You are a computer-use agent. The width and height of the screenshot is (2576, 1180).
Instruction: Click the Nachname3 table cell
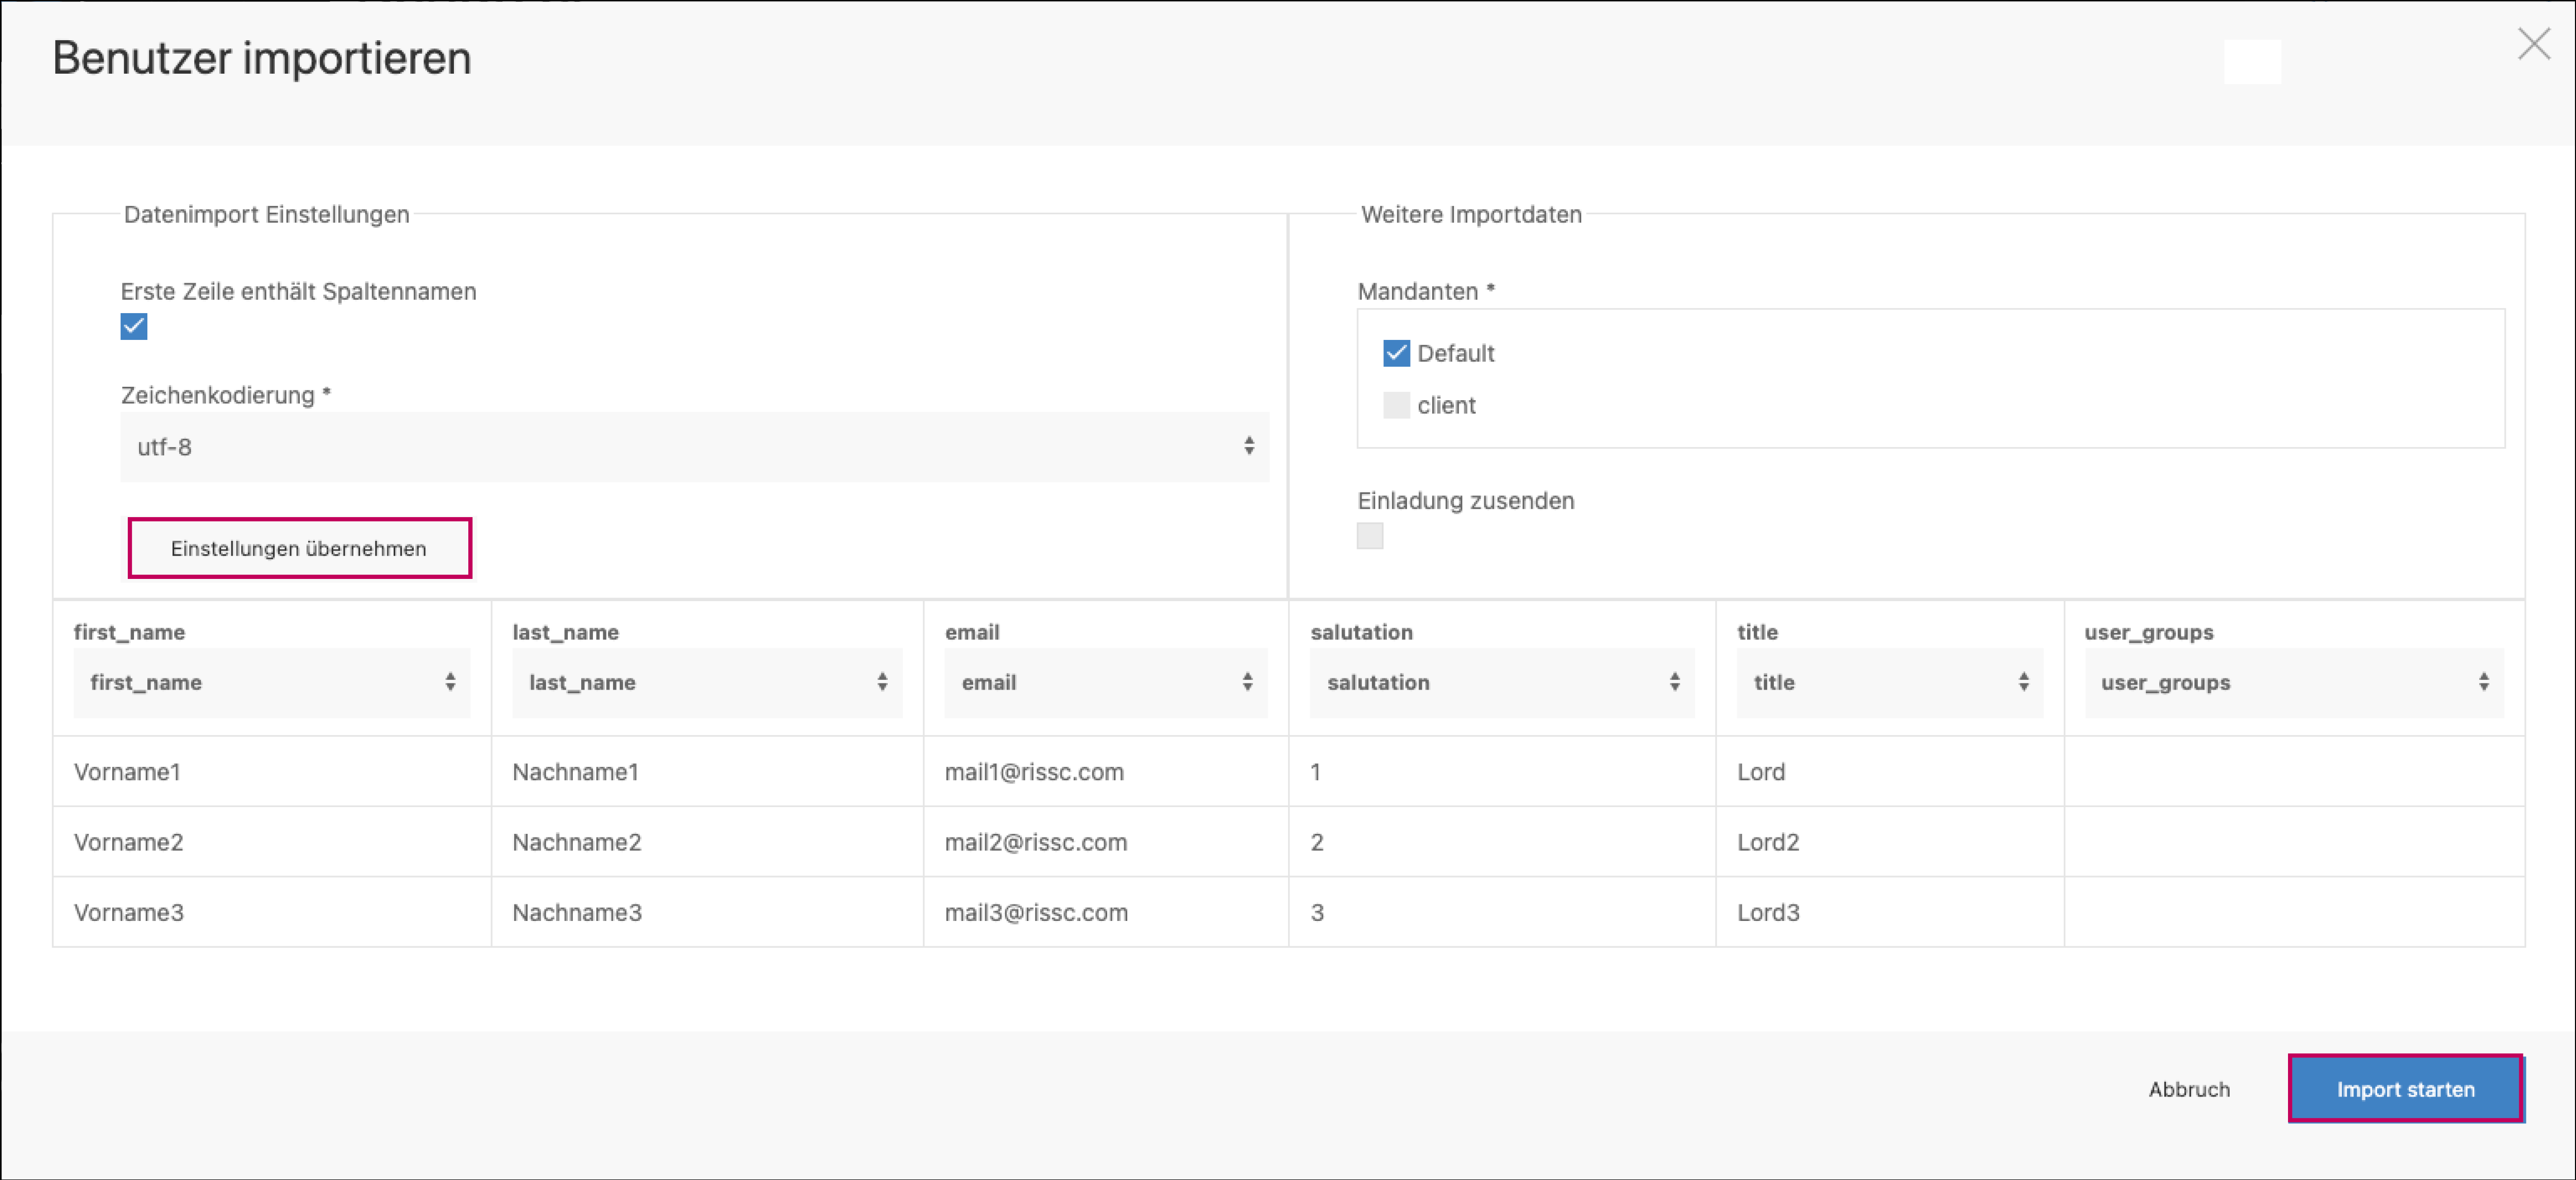[x=577, y=912]
